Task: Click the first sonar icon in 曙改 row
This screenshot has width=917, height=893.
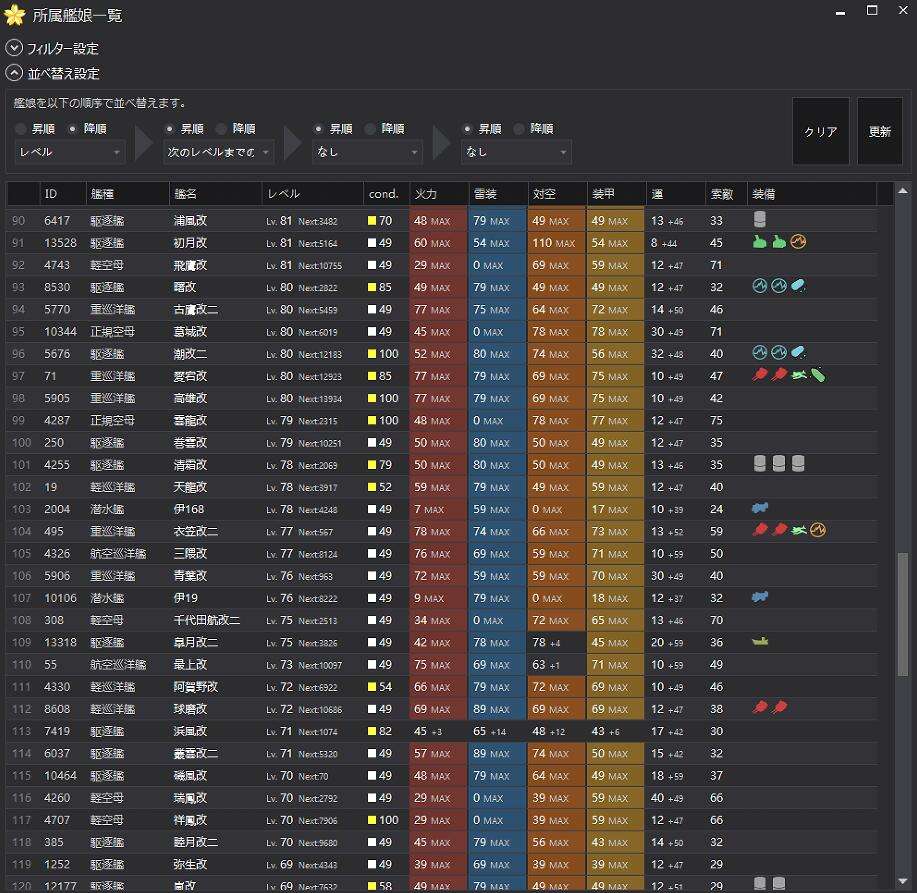Action: pos(760,286)
